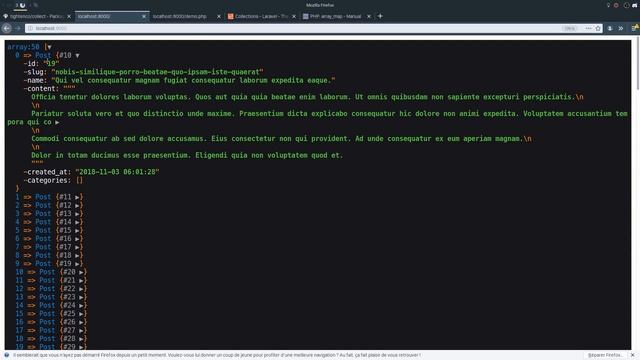The width and height of the screenshot is (640, 360).
Task: Click the account icon in the toolbar
Action: click(610, 28)
